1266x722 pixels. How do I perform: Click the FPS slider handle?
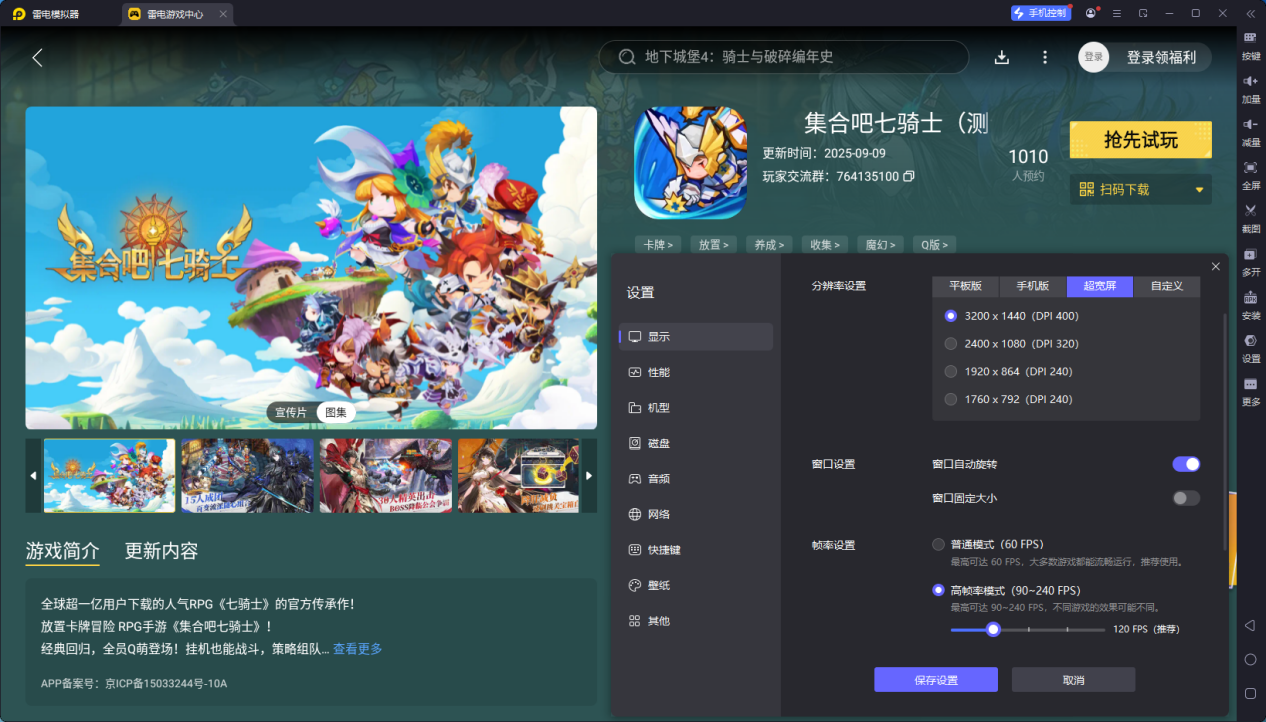click(993, 629)
